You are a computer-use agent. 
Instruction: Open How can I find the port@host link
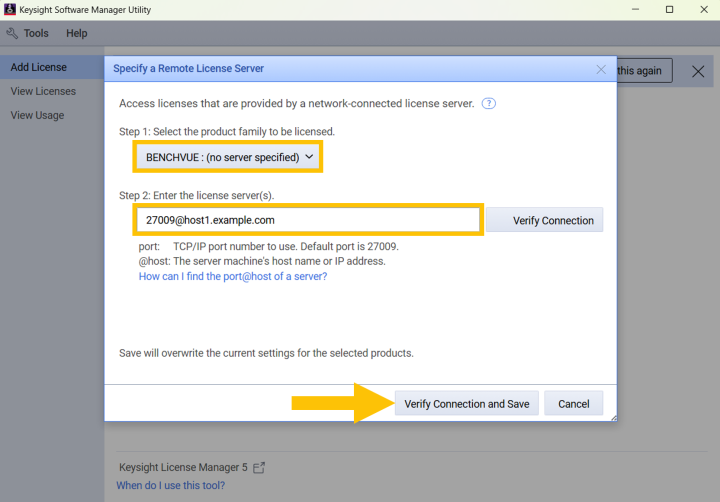[x=233, y=276]
